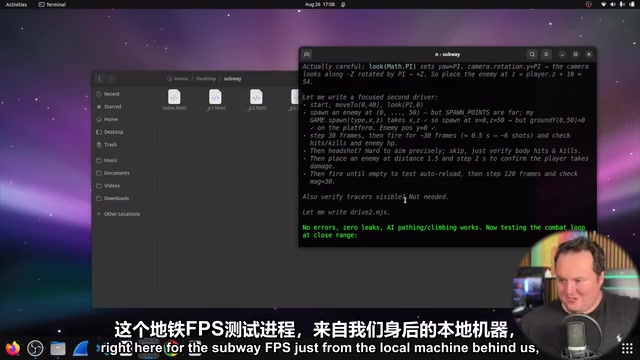Open Other Locations in Files sidebar

[x=122, y=214]
